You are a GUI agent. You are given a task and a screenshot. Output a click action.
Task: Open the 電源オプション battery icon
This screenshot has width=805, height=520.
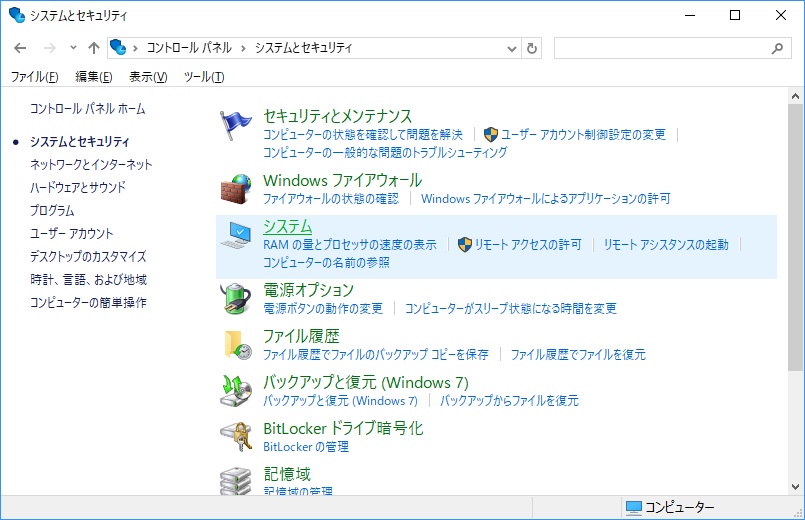[236, 298]
